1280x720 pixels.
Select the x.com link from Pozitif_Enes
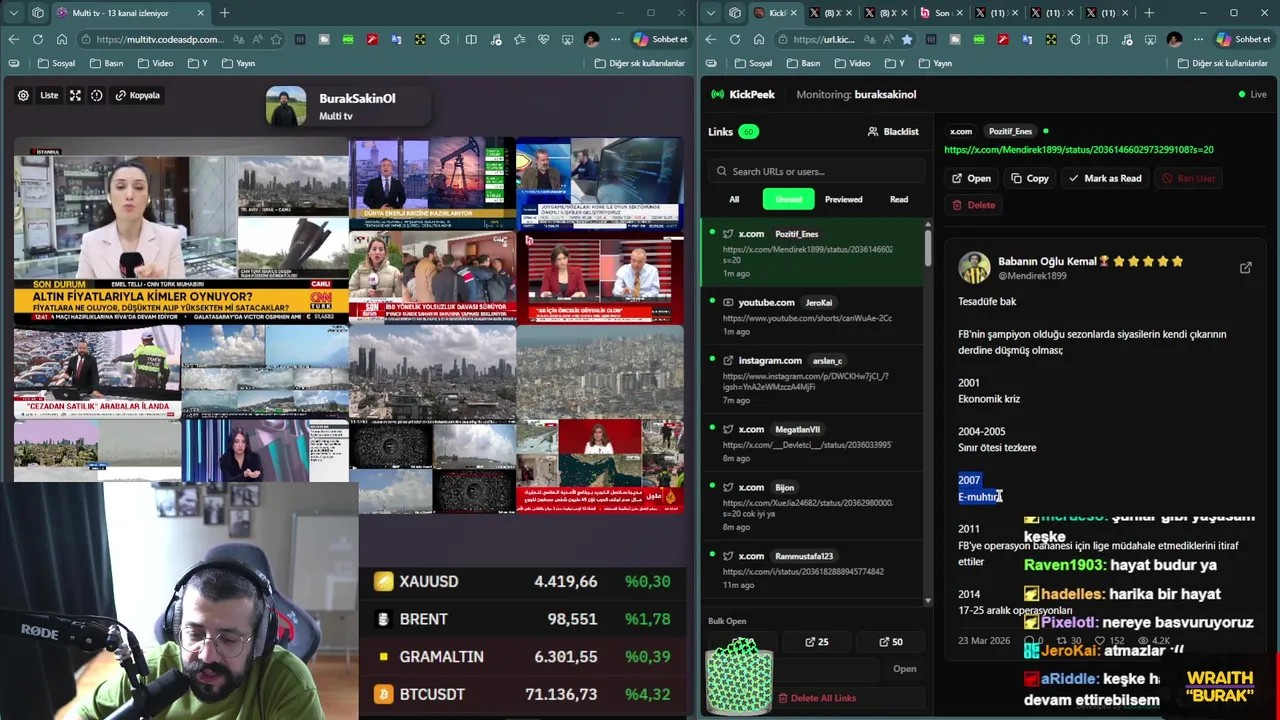pos(812,253)
